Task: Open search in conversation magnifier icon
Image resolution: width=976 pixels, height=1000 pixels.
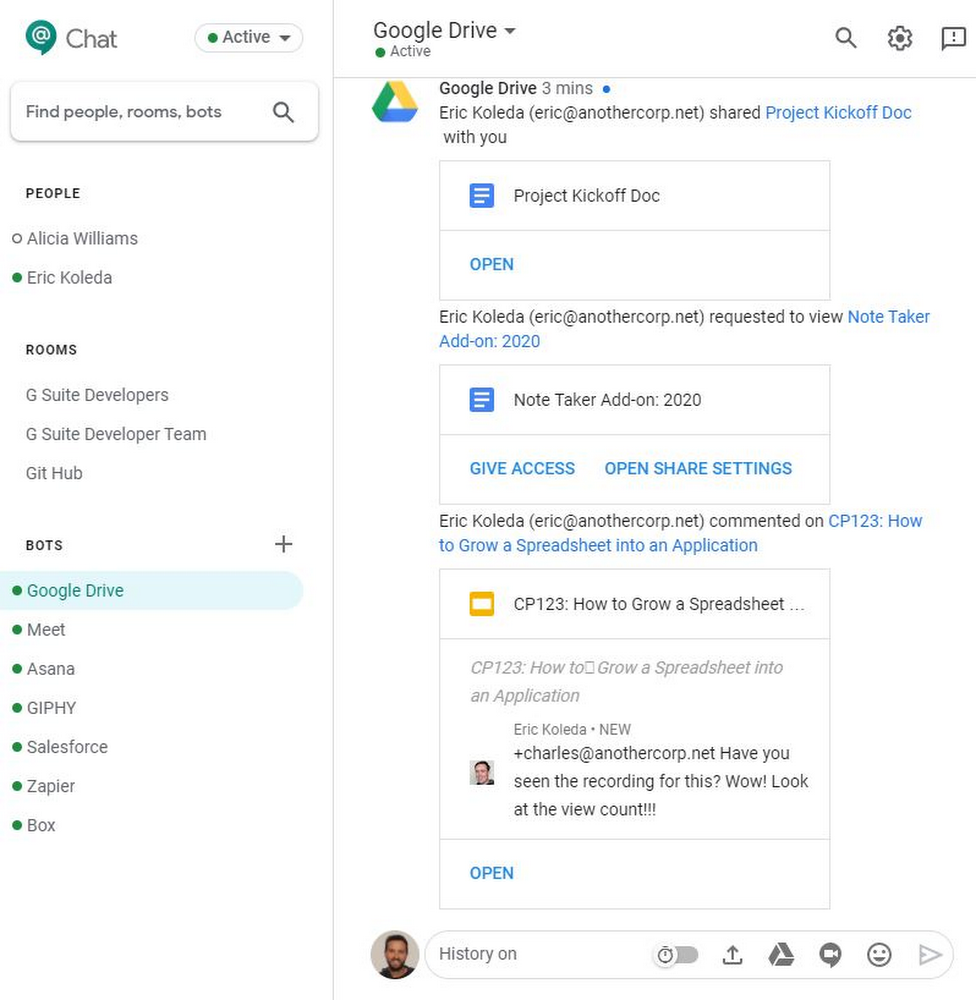Action: 845,38
